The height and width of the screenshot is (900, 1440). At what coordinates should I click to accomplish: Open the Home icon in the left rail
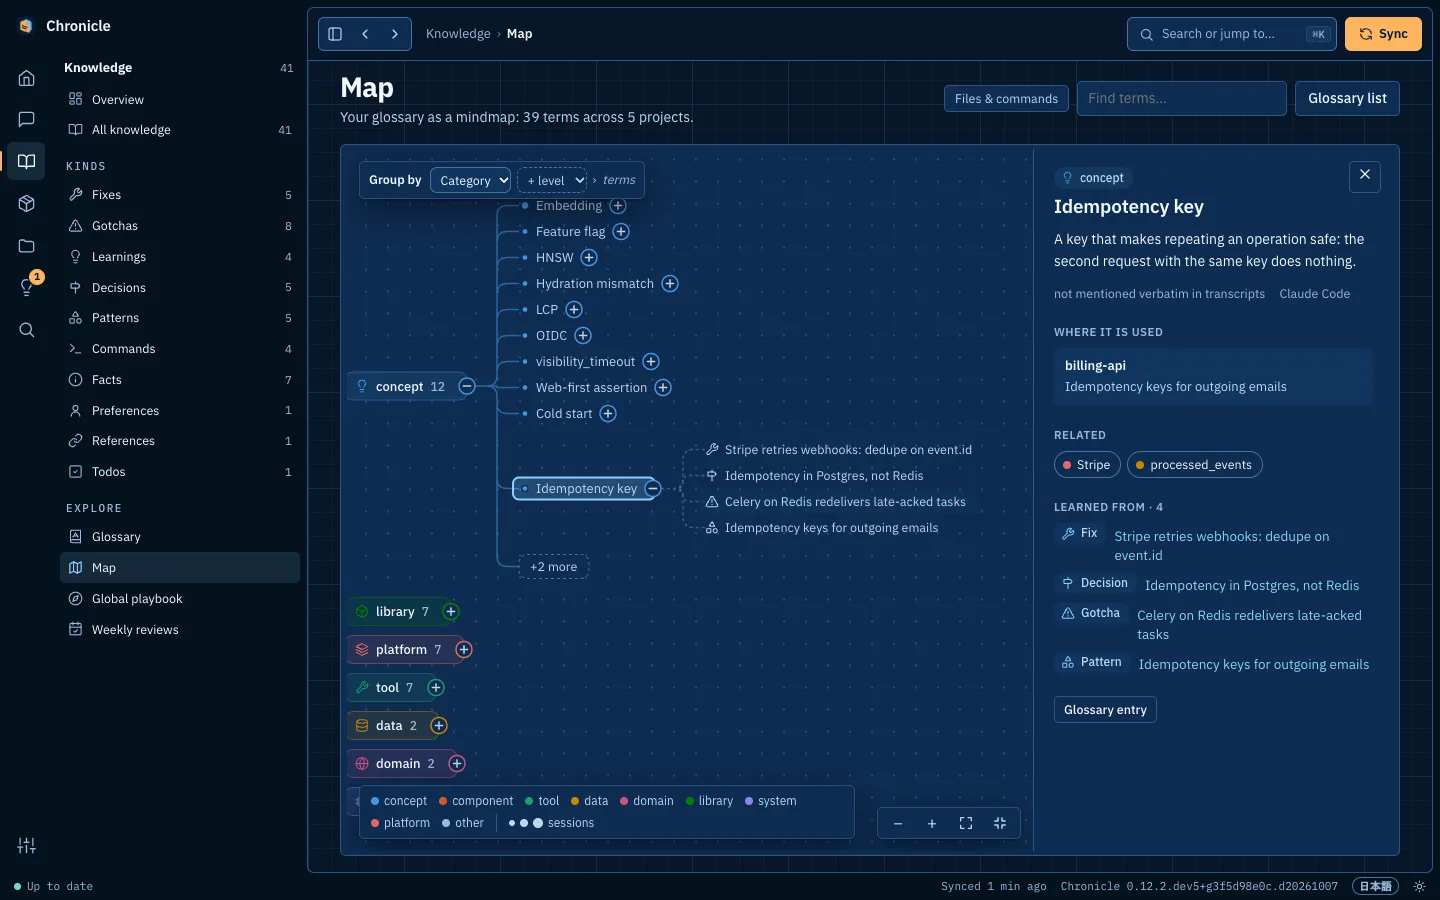pyautogui.click(x=27, y=78)
